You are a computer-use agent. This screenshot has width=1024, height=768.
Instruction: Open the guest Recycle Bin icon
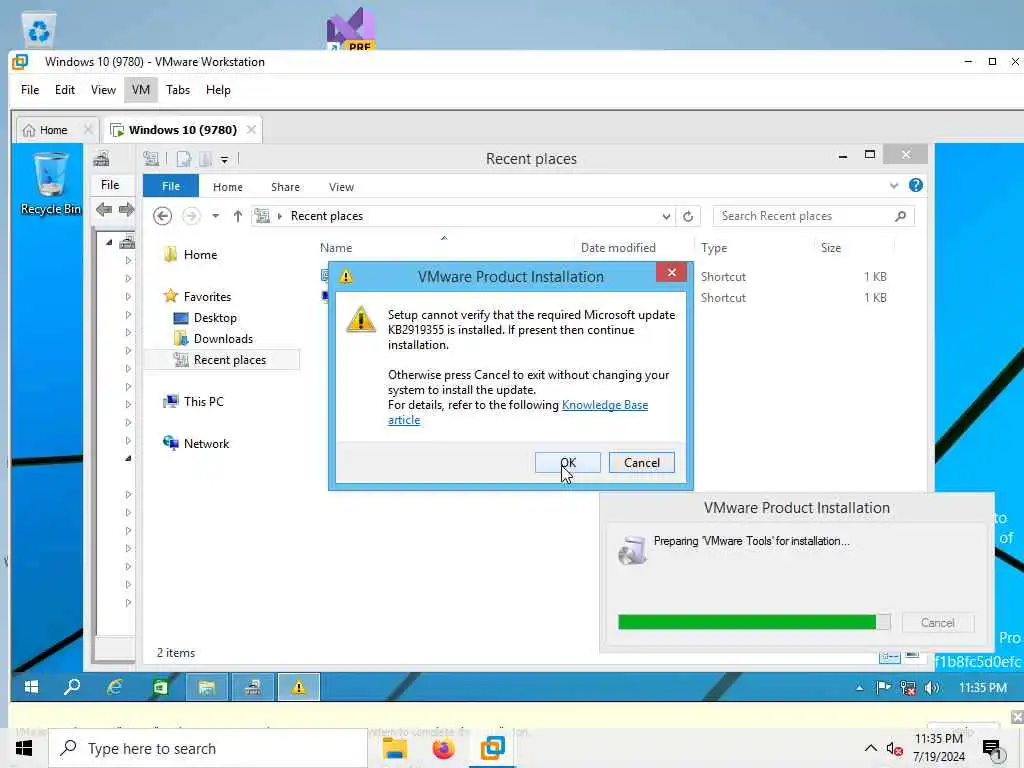point(50,184)
